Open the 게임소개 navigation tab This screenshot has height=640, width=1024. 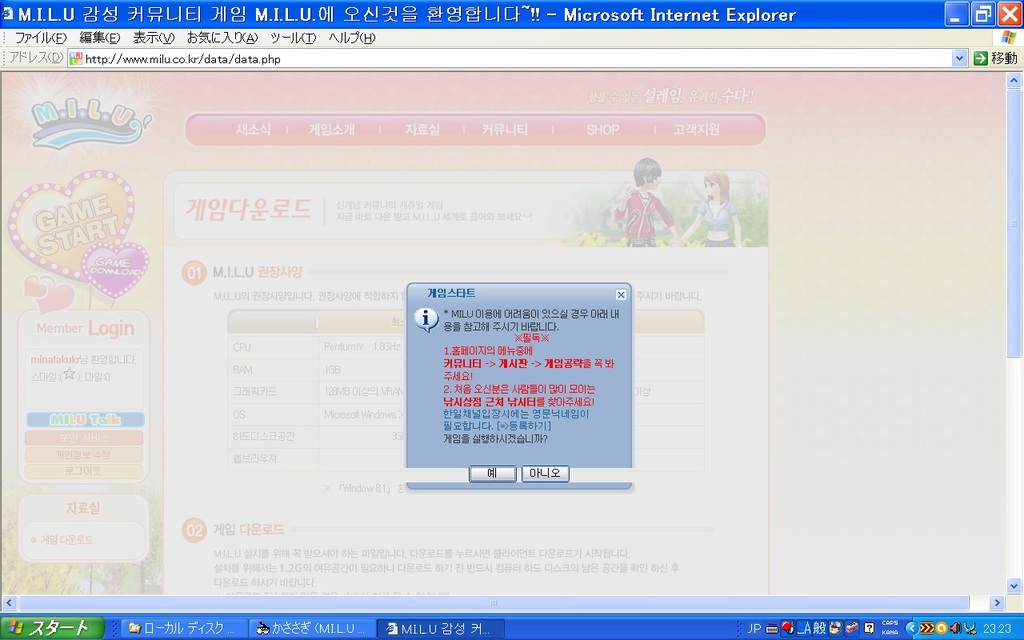[332, 129]
